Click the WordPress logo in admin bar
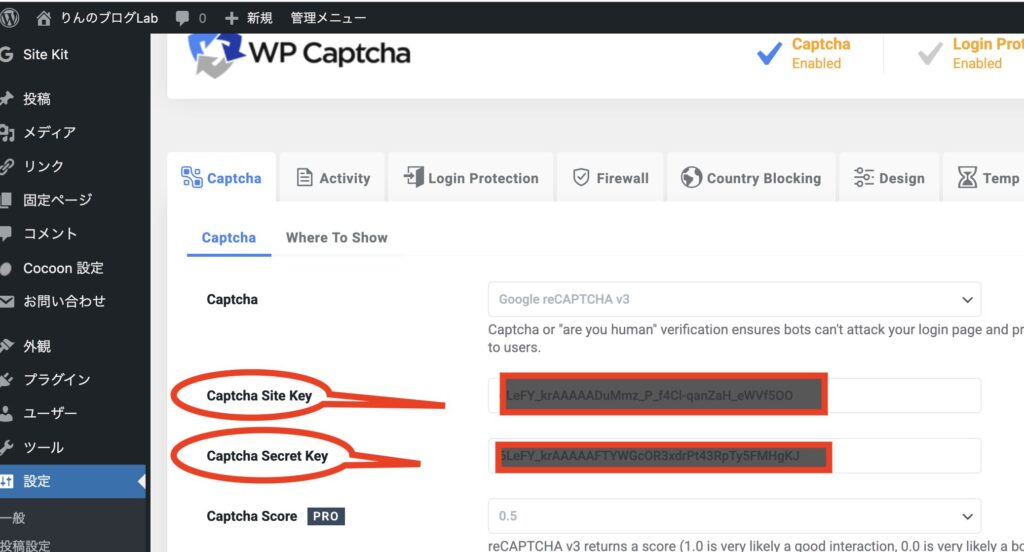Image resolution: width=1024 pixels, height=552 pixels. tap(10, 17)
